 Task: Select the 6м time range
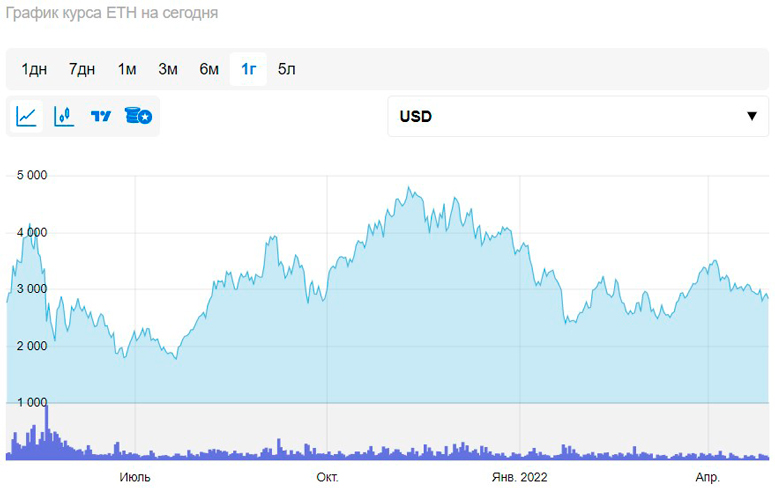tap(209, 69)
